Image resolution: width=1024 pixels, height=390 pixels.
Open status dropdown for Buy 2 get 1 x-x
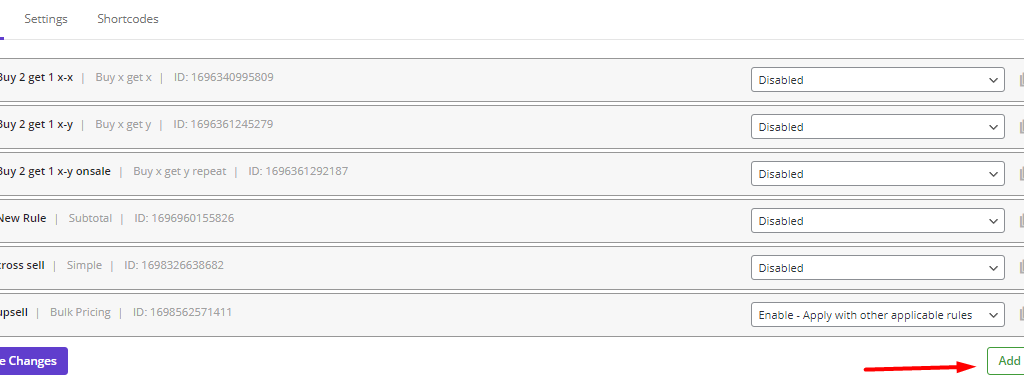point(878,80)
